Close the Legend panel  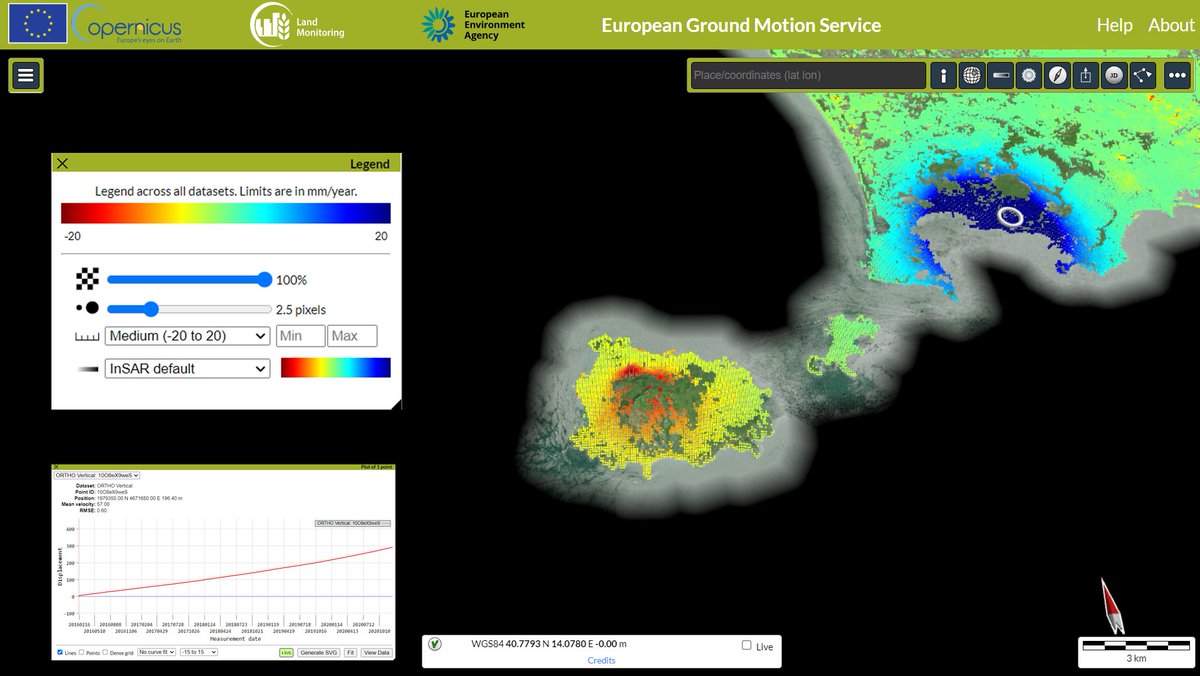pos(62,163)
